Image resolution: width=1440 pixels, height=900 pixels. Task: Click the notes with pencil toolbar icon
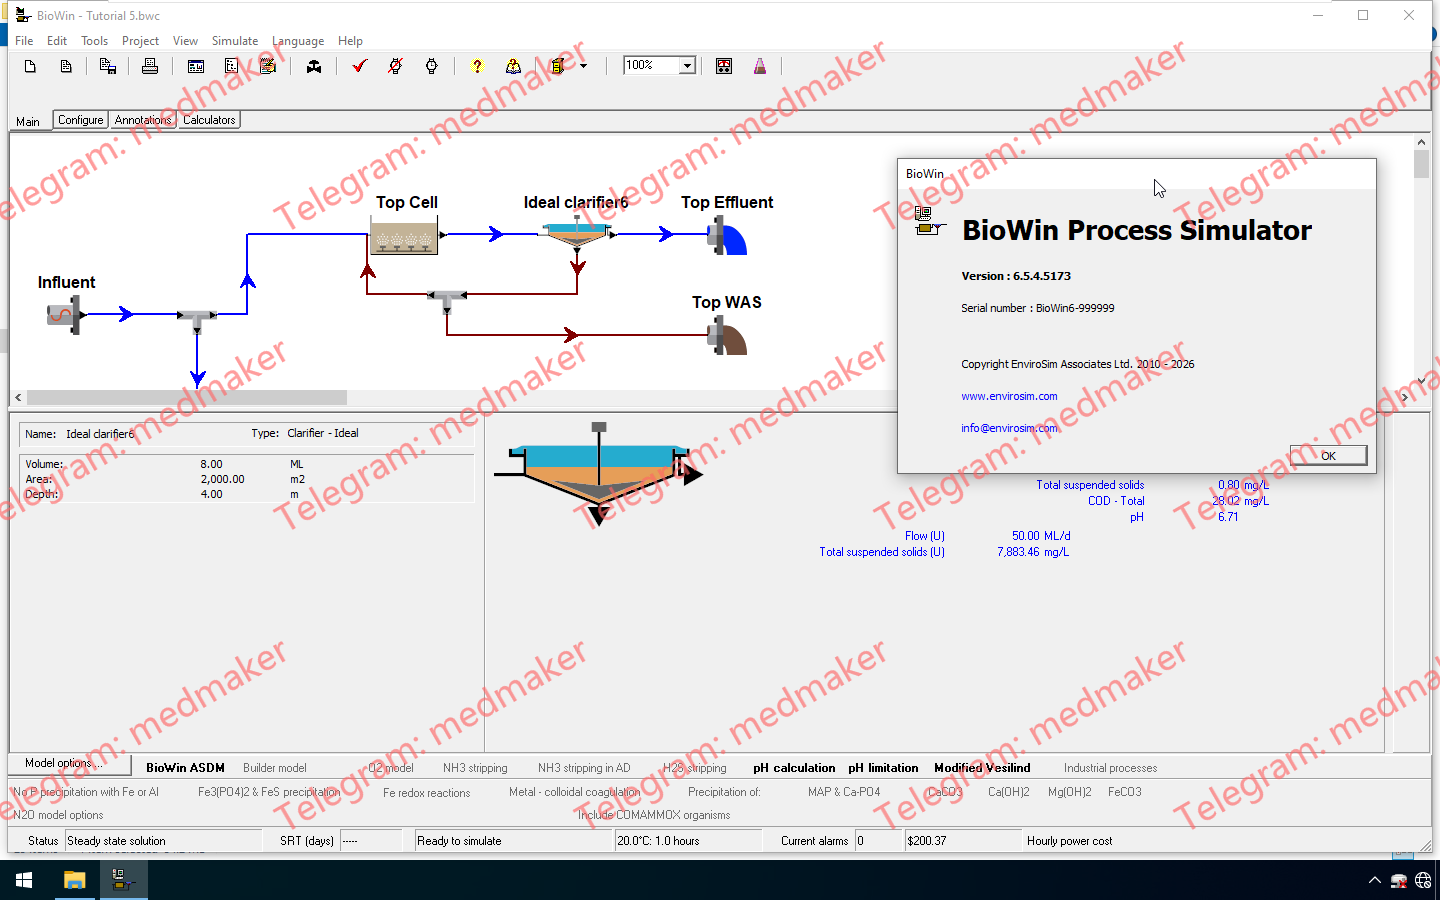click(x=268, y=66)
